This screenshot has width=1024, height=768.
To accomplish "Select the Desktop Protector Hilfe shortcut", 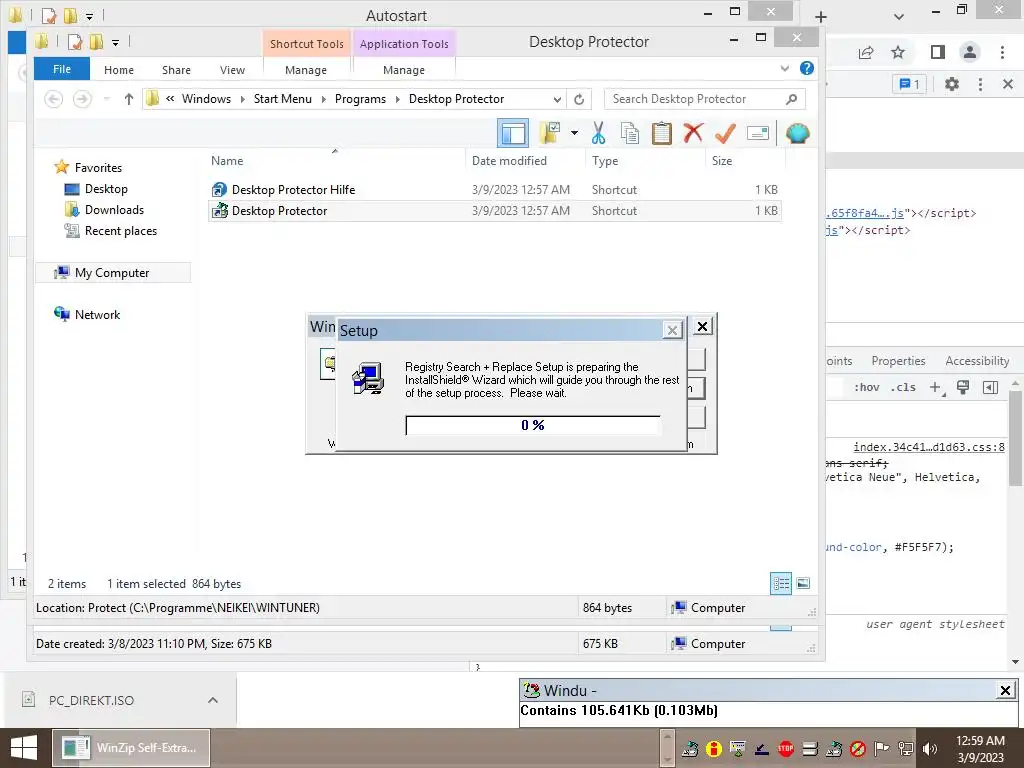I will tap(494, 190).
